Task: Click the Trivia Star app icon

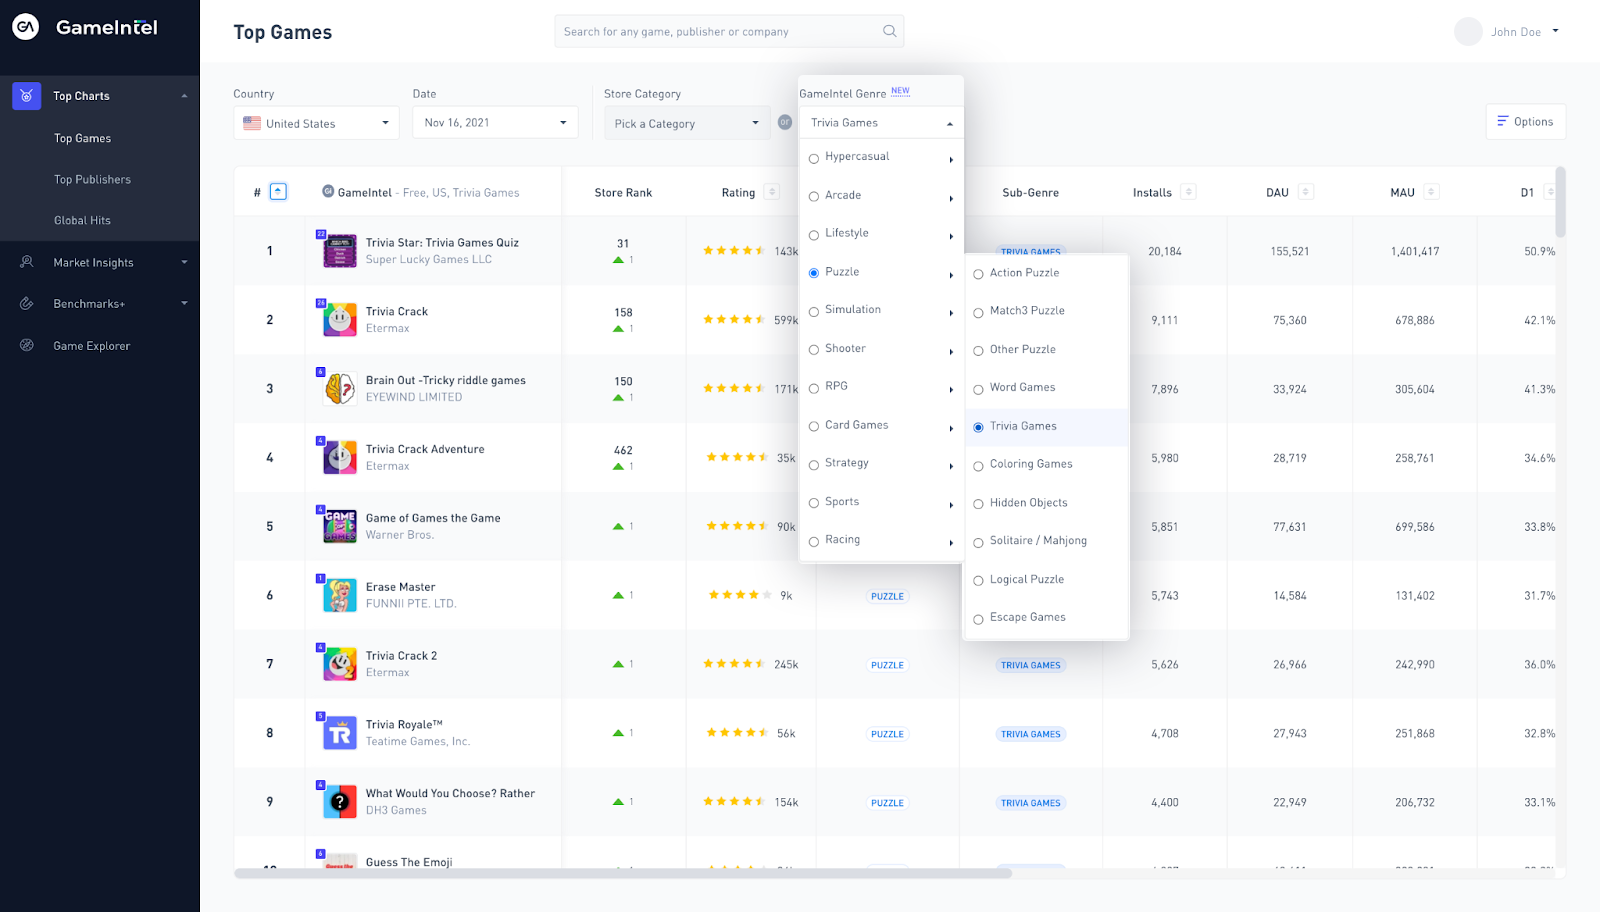Action: [x=340, y=250]
